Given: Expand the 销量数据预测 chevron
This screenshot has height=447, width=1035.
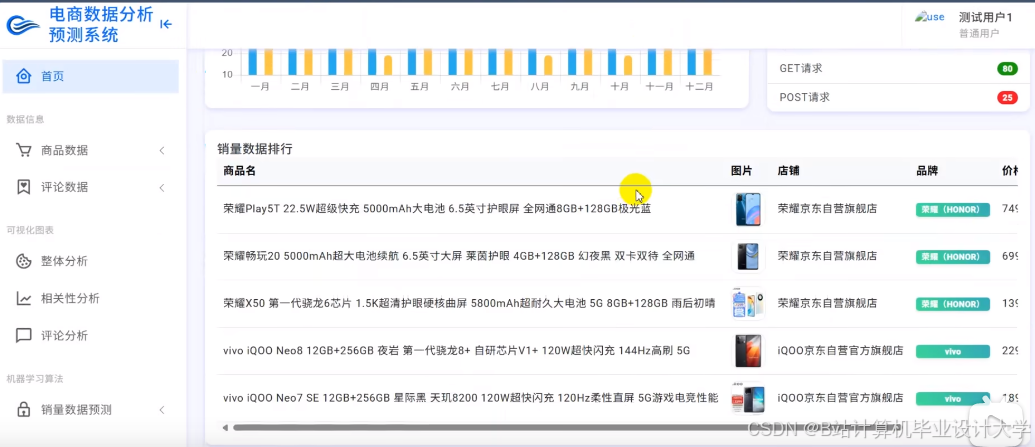Looking at the screenshot, I should (162, 410).
